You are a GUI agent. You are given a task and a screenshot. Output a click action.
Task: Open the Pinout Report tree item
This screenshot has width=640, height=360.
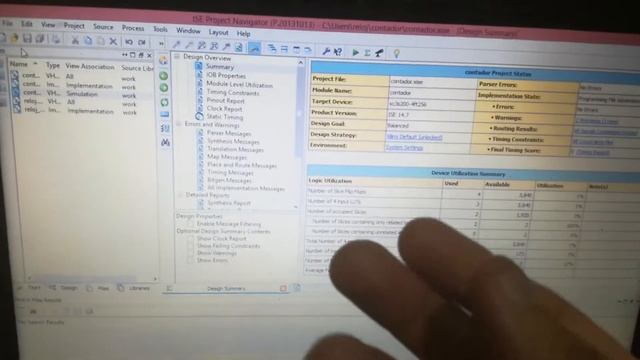pyautogui.click(x=226, y=100)
